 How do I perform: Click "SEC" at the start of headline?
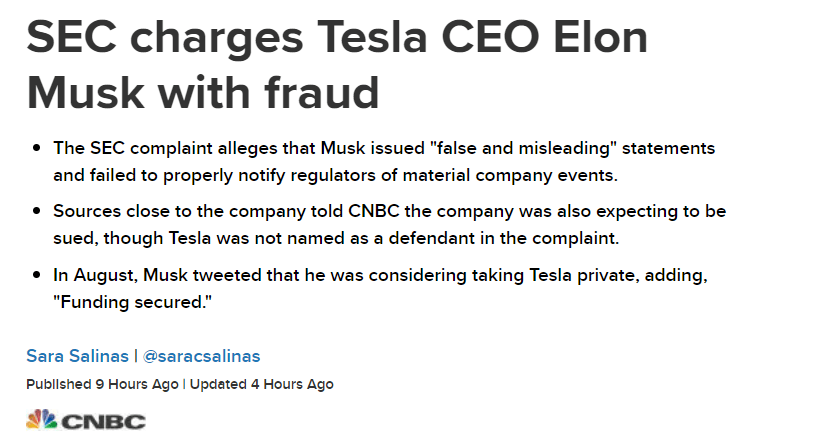(72, 37)
